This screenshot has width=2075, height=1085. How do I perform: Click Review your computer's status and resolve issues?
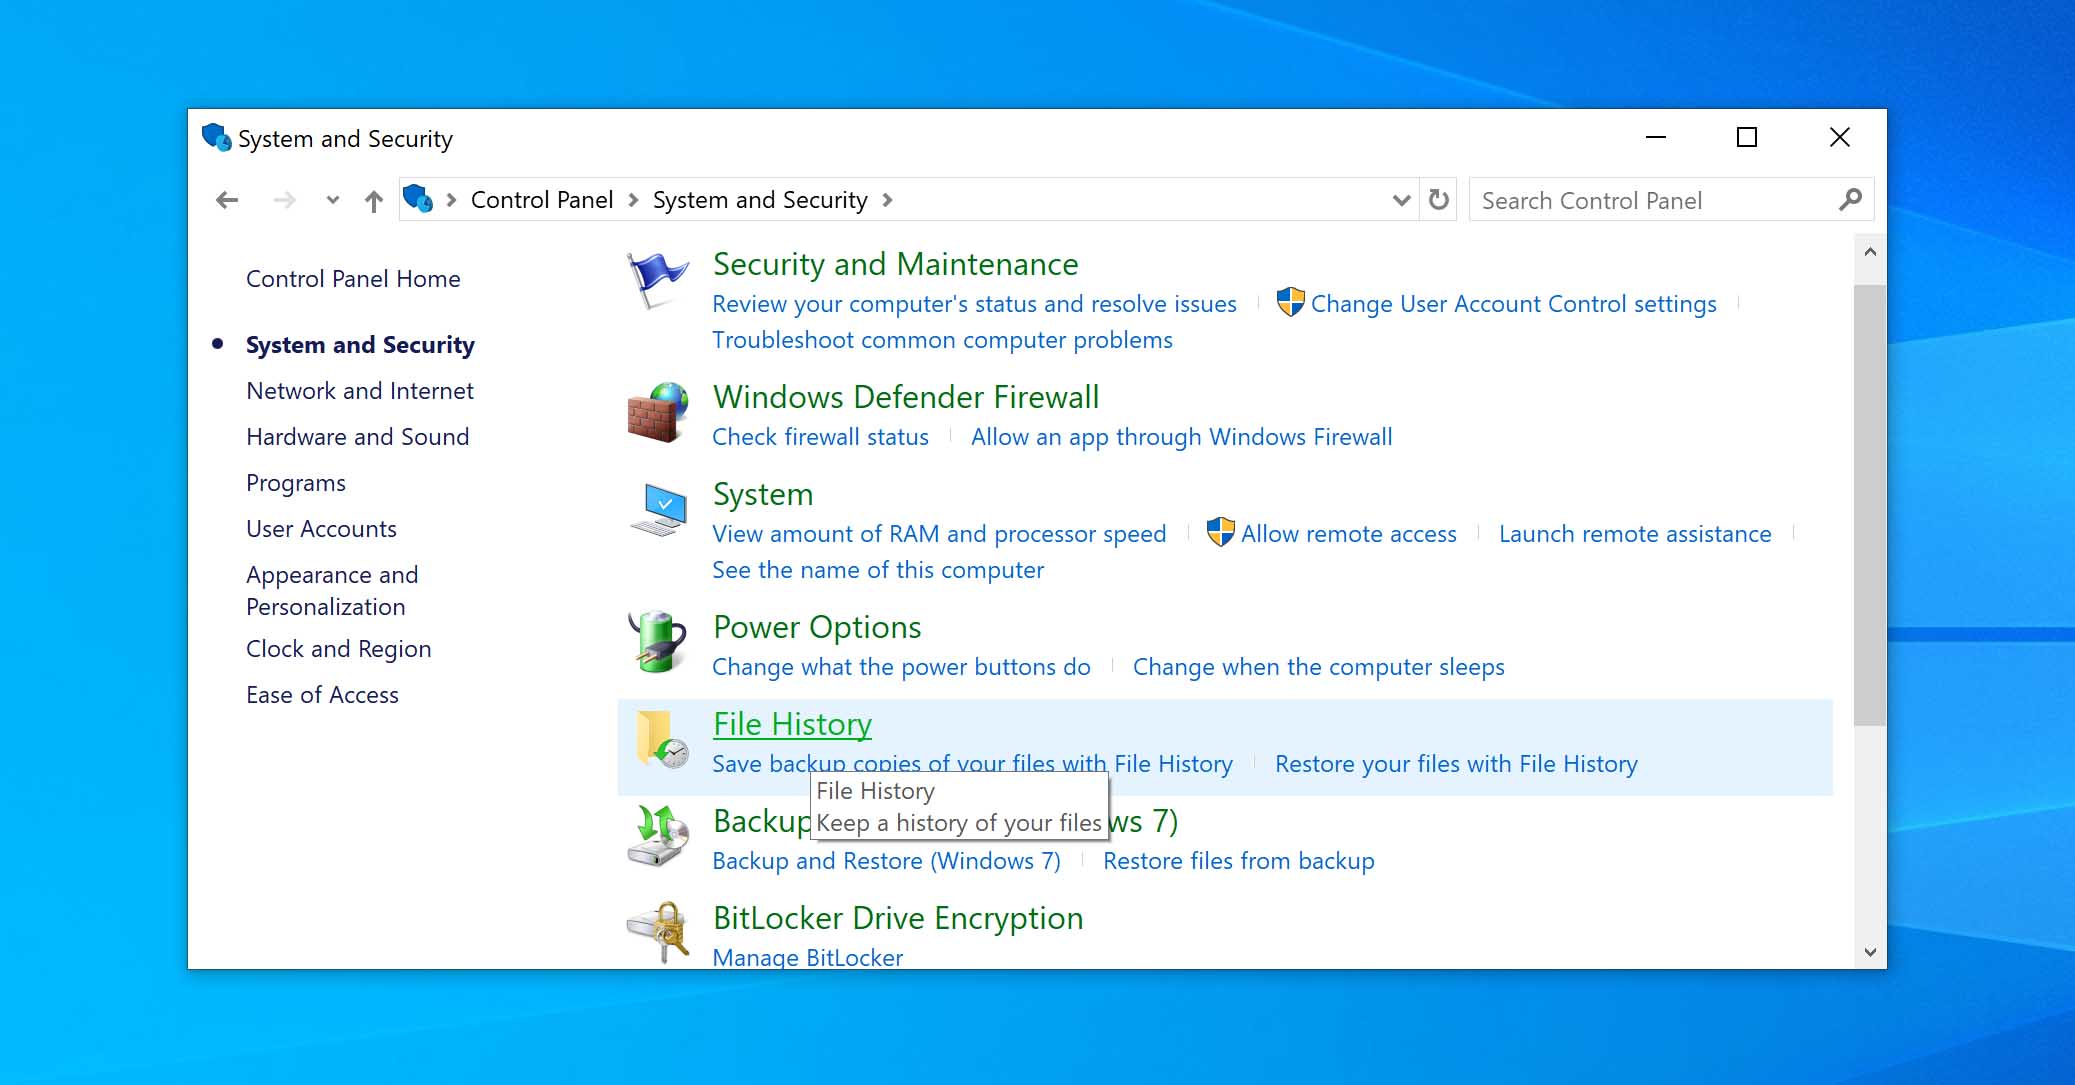tap(974, 304)
